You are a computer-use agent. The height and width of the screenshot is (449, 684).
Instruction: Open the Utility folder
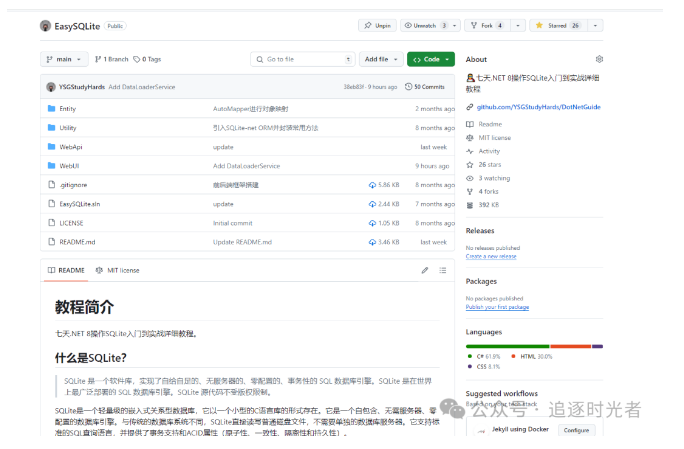click(68, 128)
